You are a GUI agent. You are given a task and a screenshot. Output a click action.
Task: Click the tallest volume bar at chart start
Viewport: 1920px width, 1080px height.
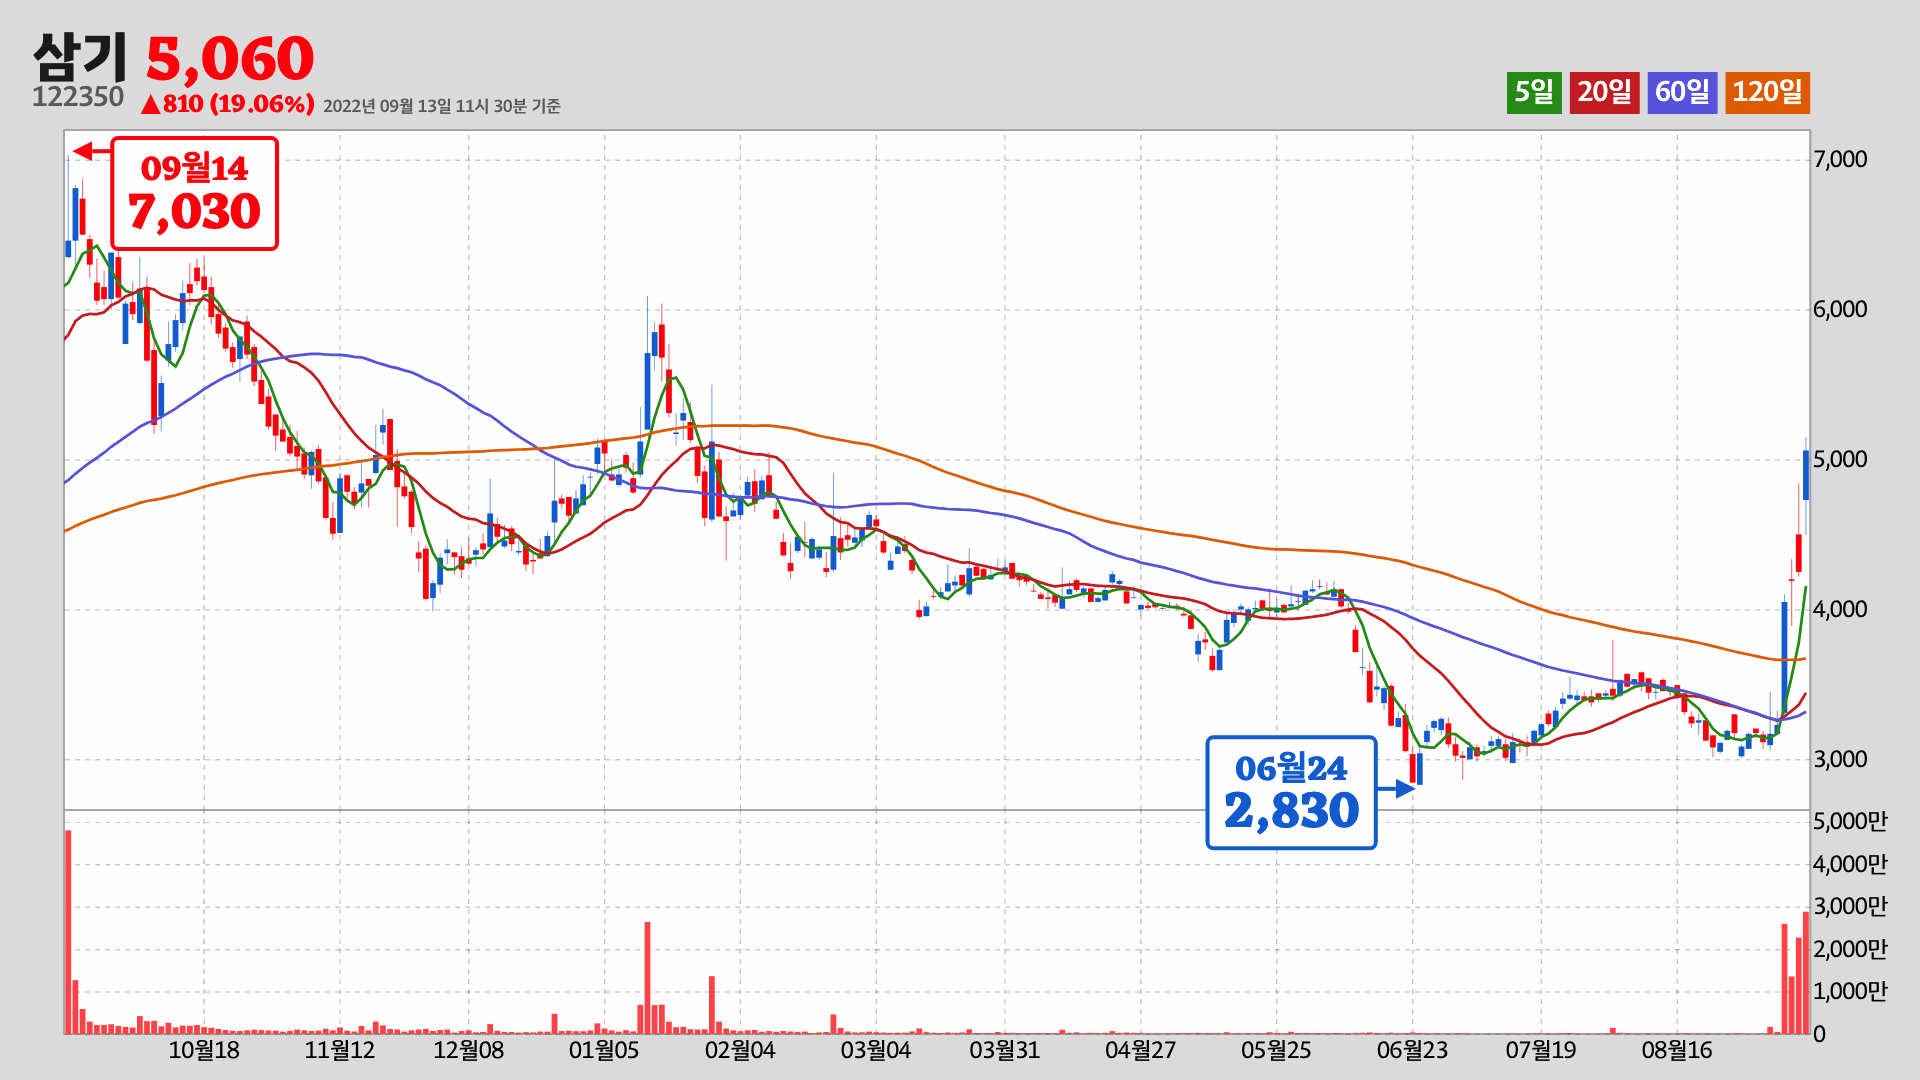pyautogui.click(x=68, y=932)
